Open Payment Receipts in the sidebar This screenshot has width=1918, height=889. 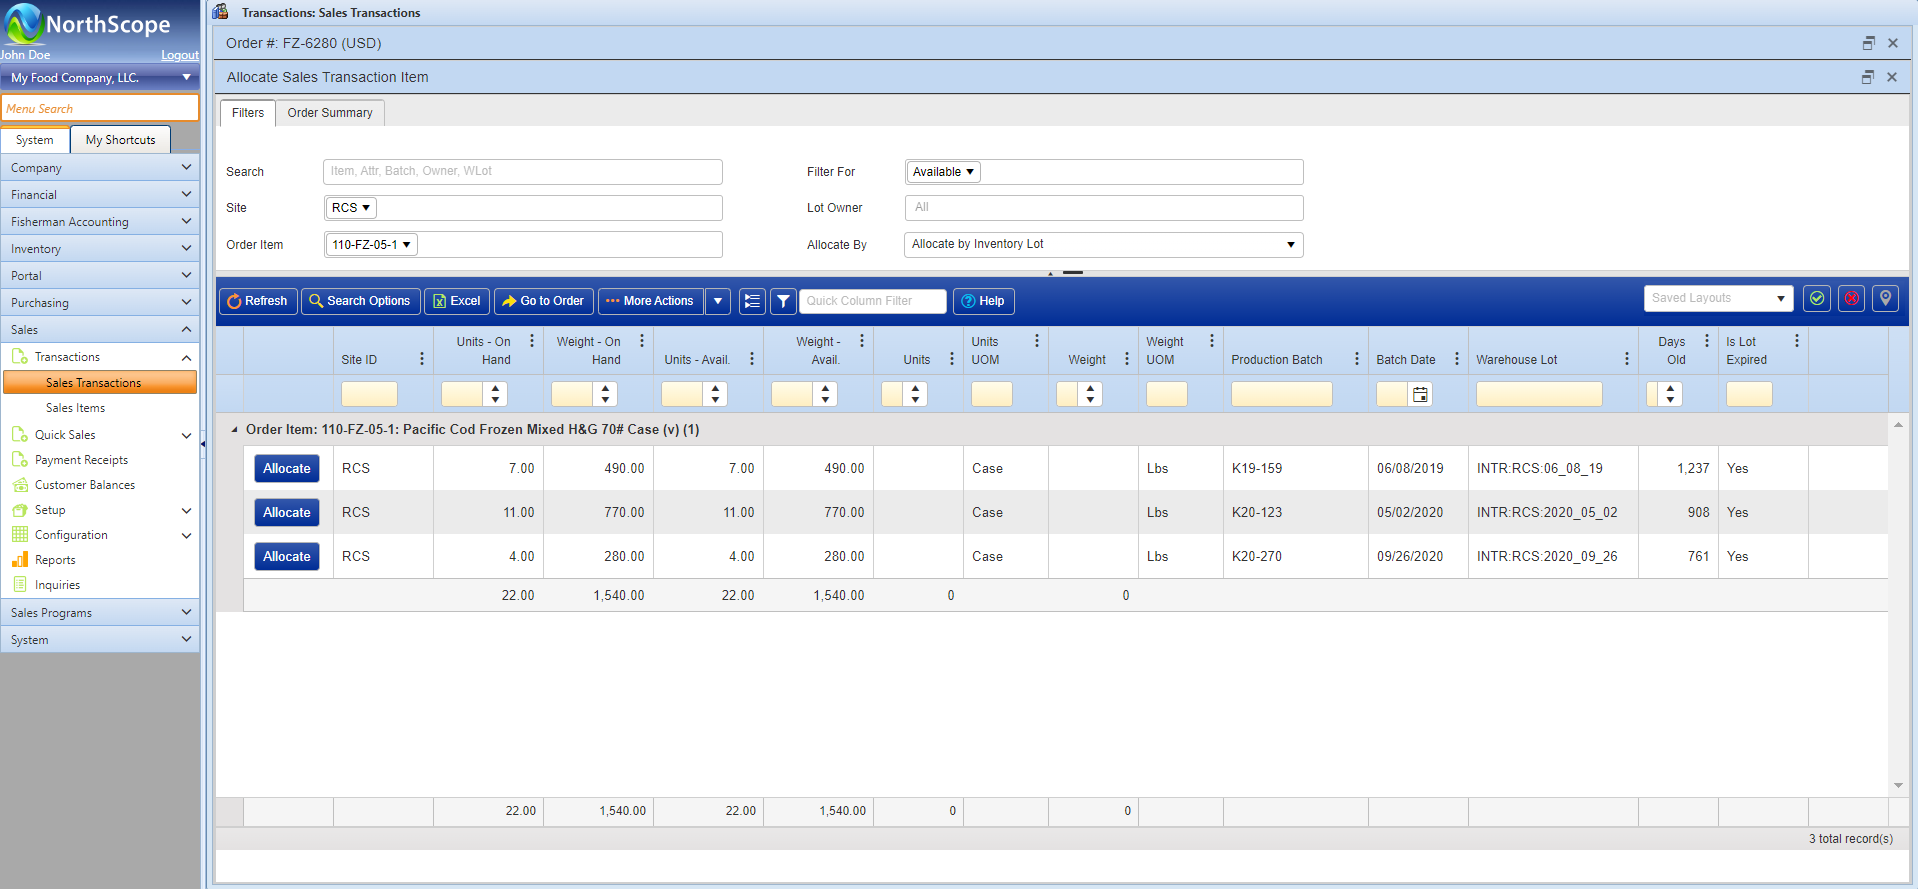coord(81,460)
